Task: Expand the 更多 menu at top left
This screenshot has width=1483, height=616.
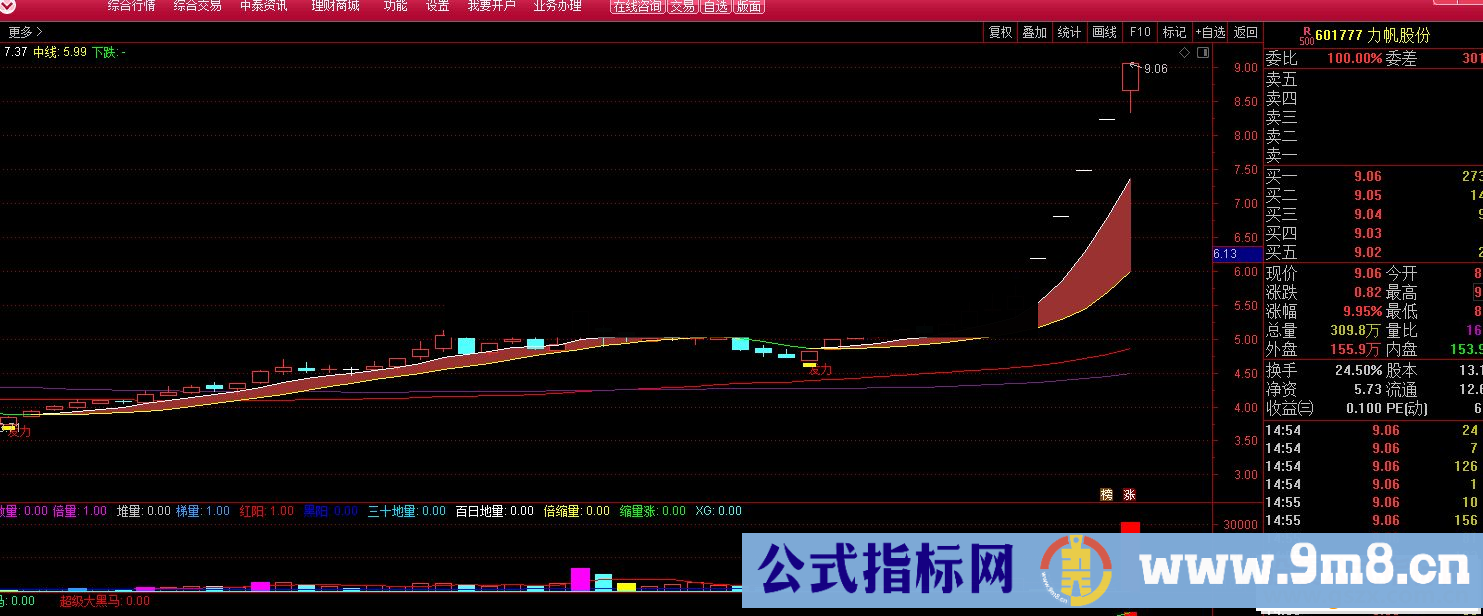Action: [20, 32]
